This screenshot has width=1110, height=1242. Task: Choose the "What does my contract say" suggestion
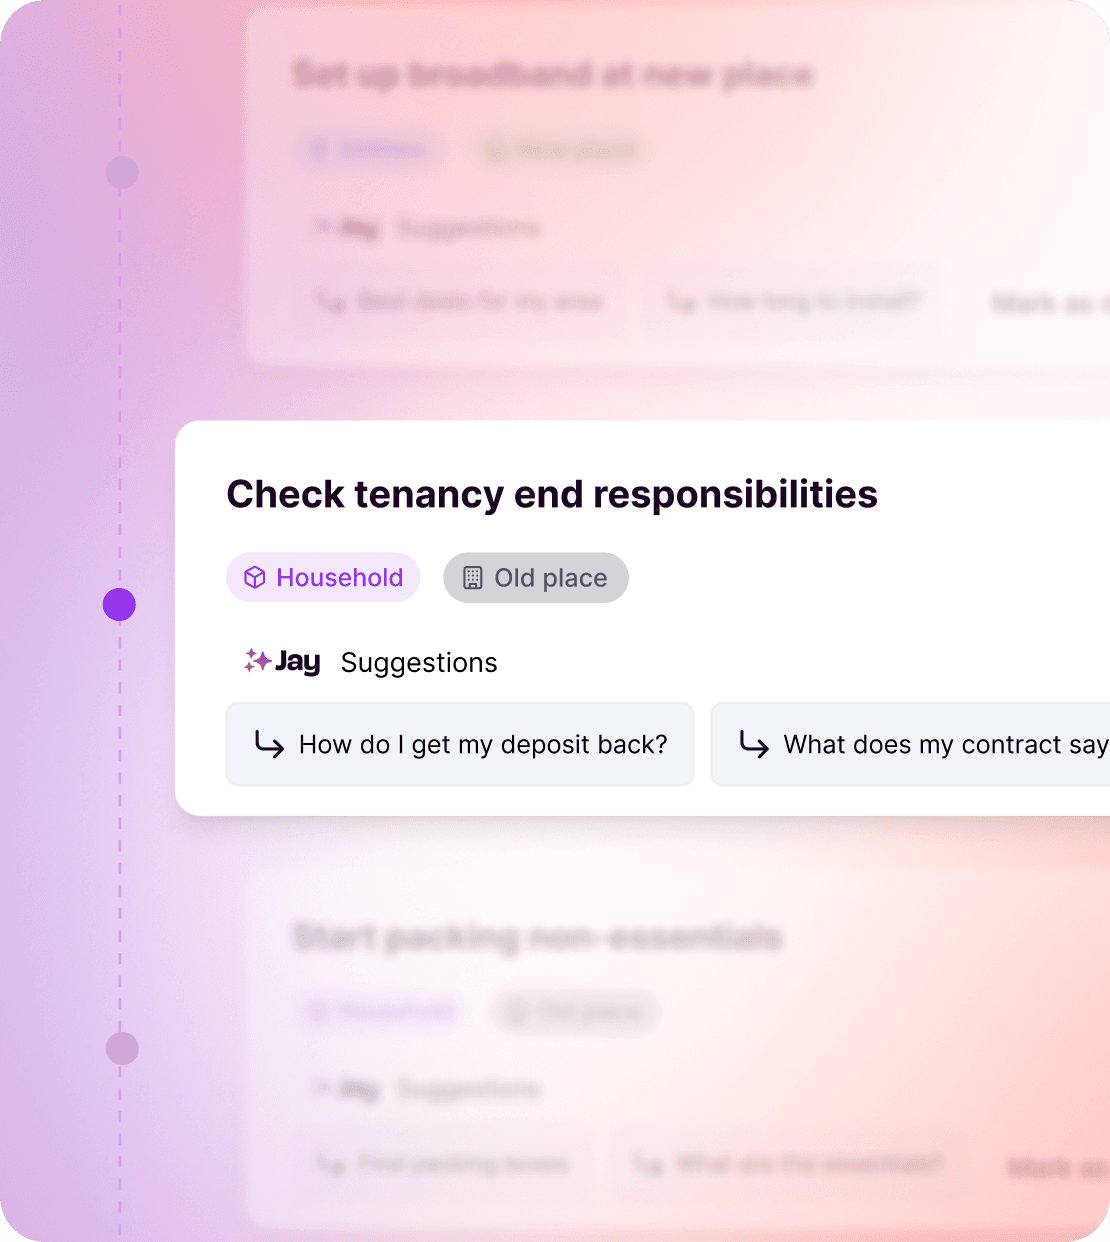944,745
